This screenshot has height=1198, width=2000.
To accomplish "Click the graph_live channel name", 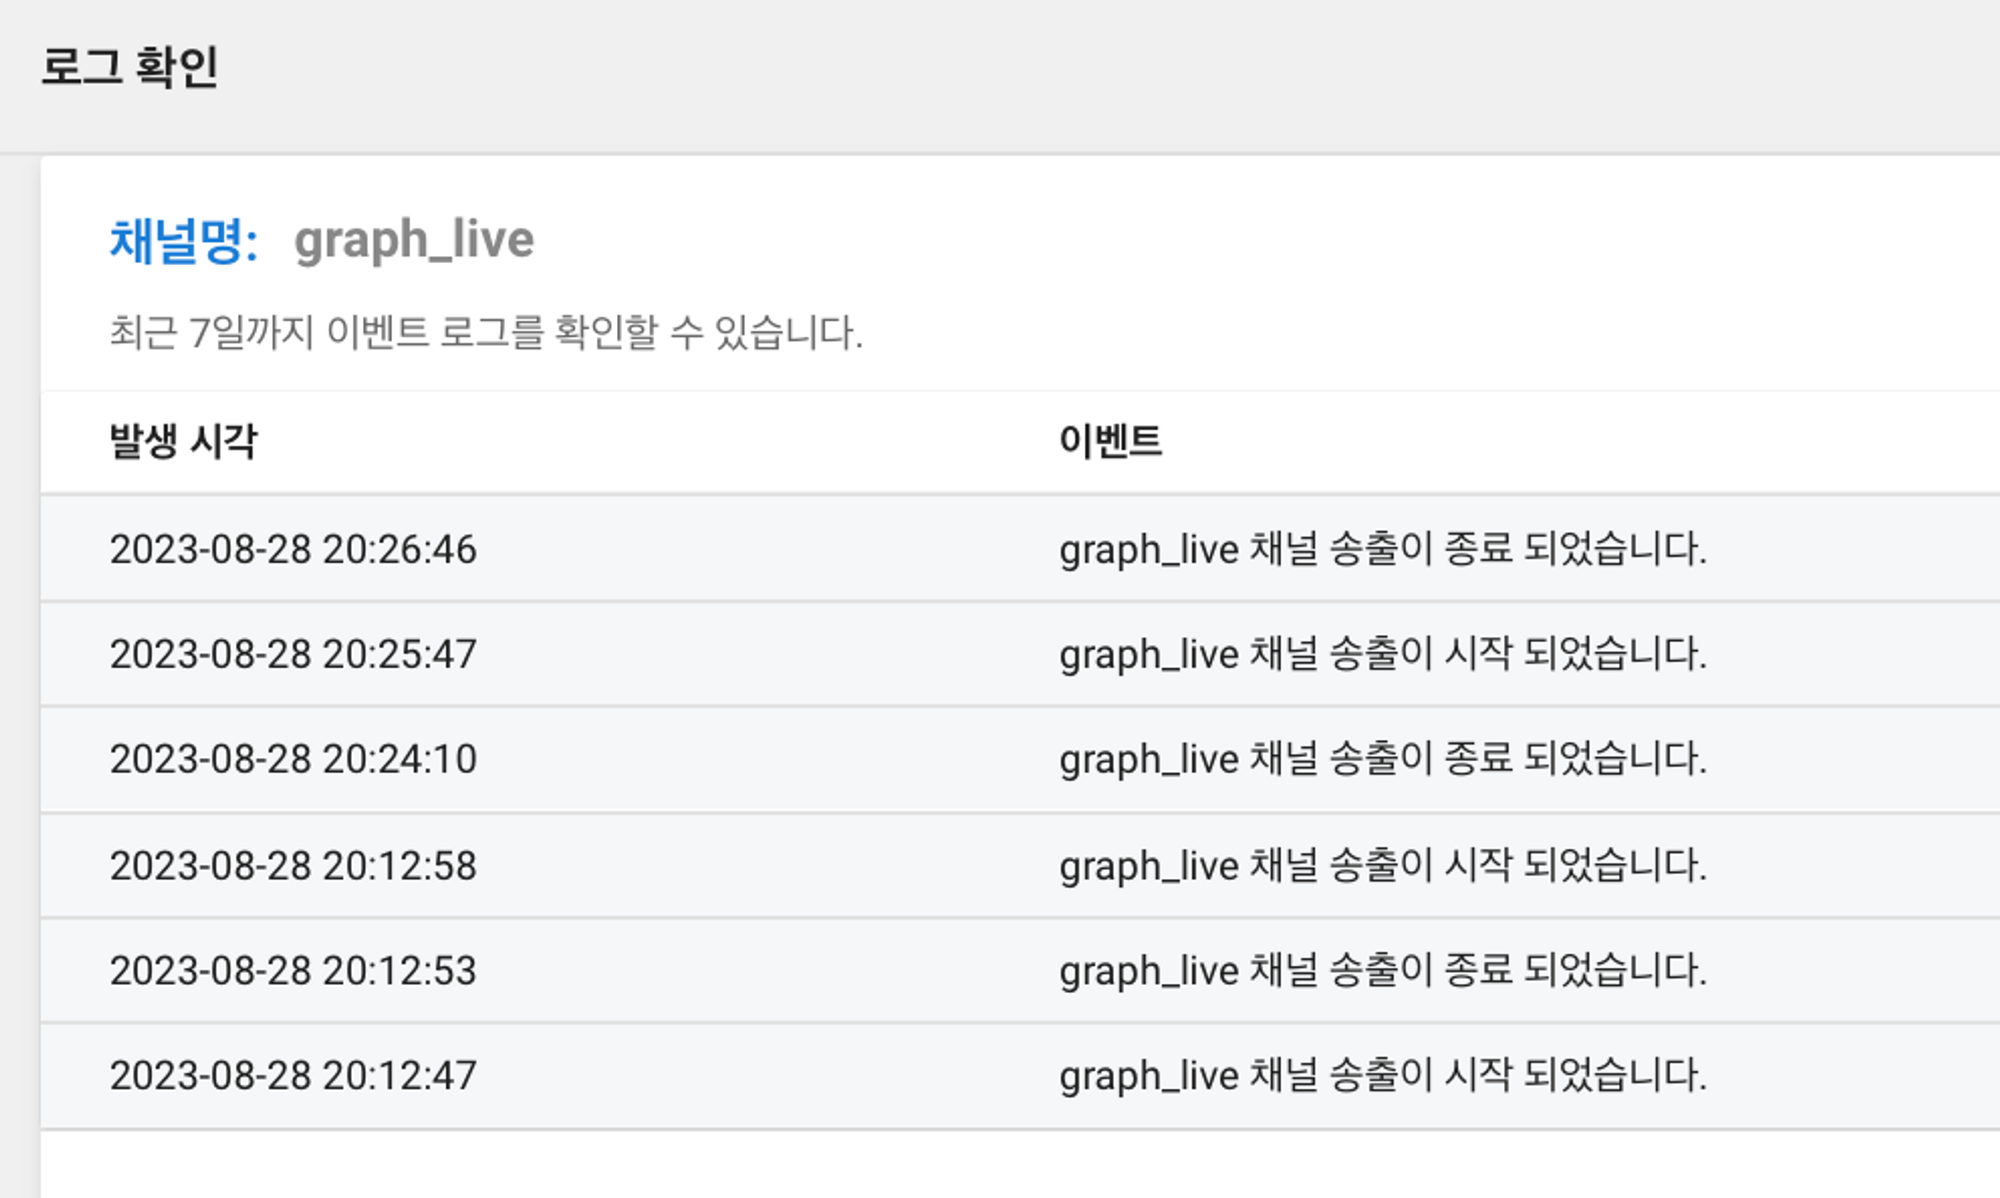I will pos(414,241).
